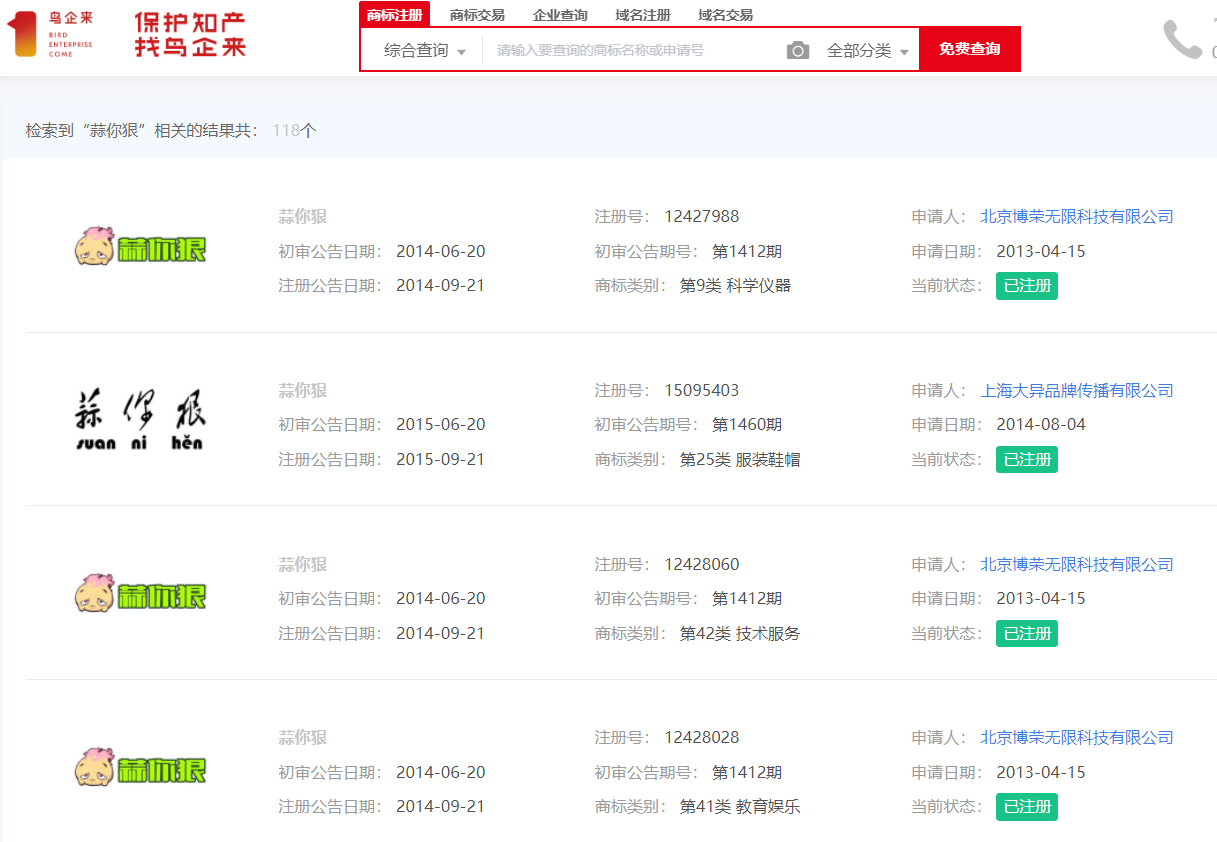1217x842 pixels.
Task: Select the 企业查询 tab
Action: pos(560,15)
